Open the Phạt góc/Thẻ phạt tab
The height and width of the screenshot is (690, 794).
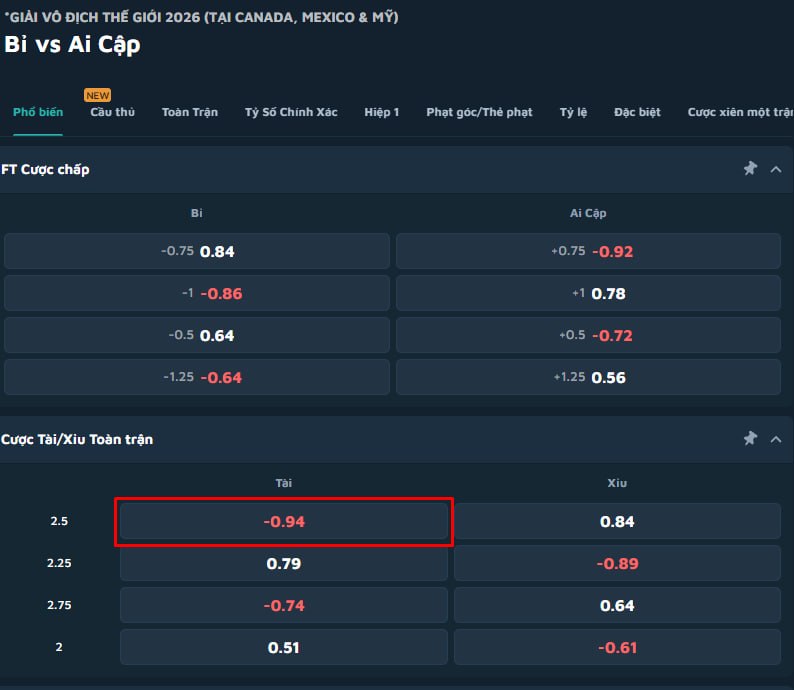tap(479, 112)
